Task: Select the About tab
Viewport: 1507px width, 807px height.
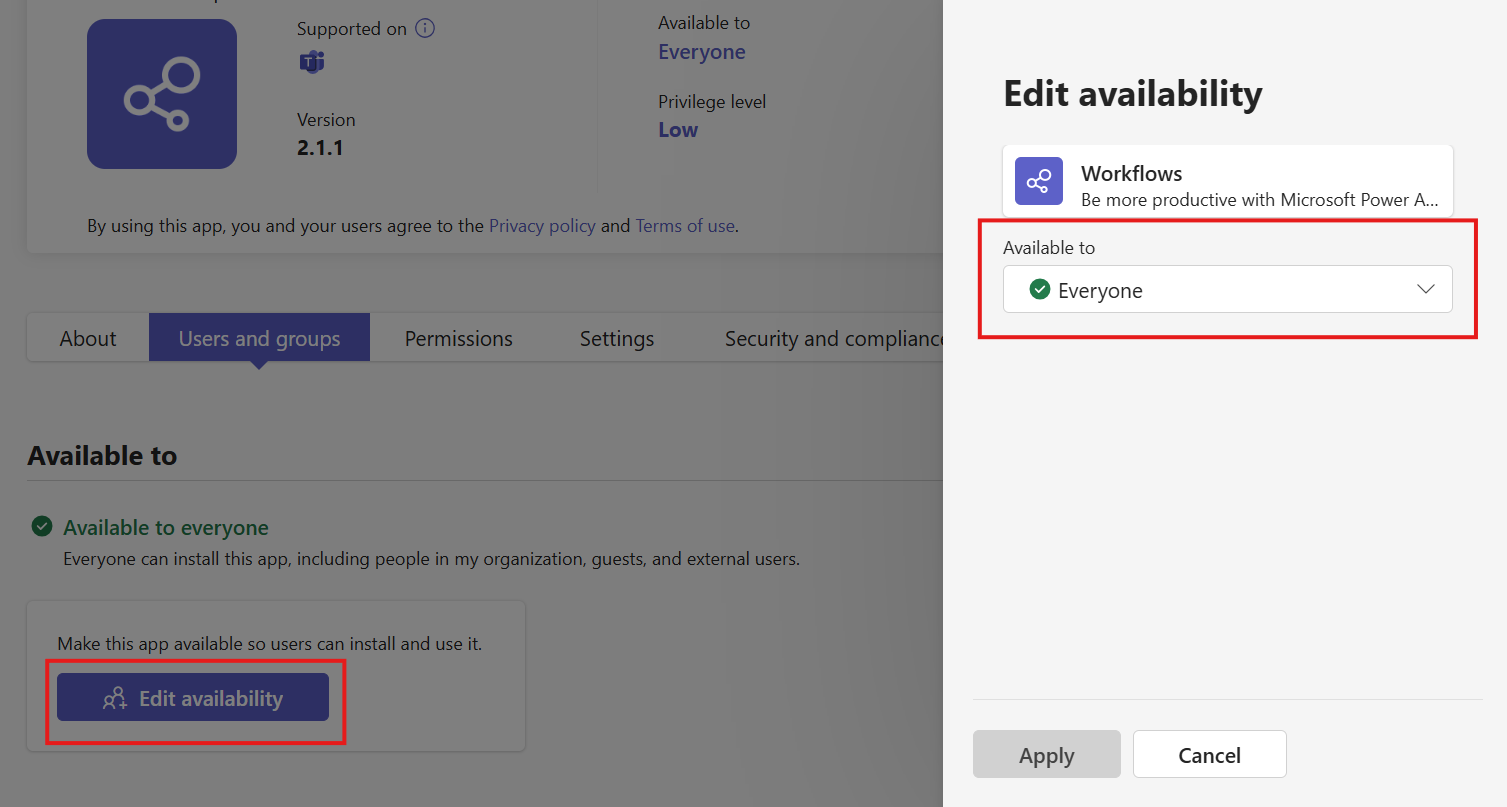Action: click(x=87, y=338)
